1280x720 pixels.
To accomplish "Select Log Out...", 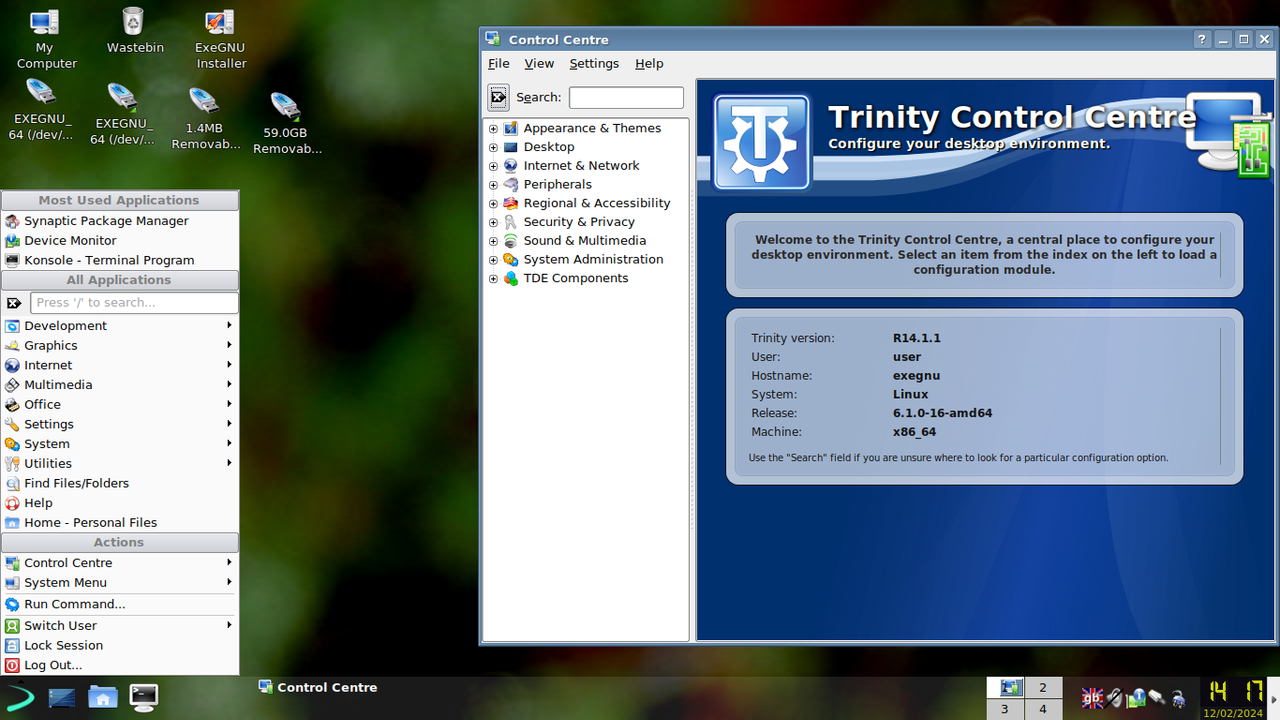I will (x=120, y=665).
